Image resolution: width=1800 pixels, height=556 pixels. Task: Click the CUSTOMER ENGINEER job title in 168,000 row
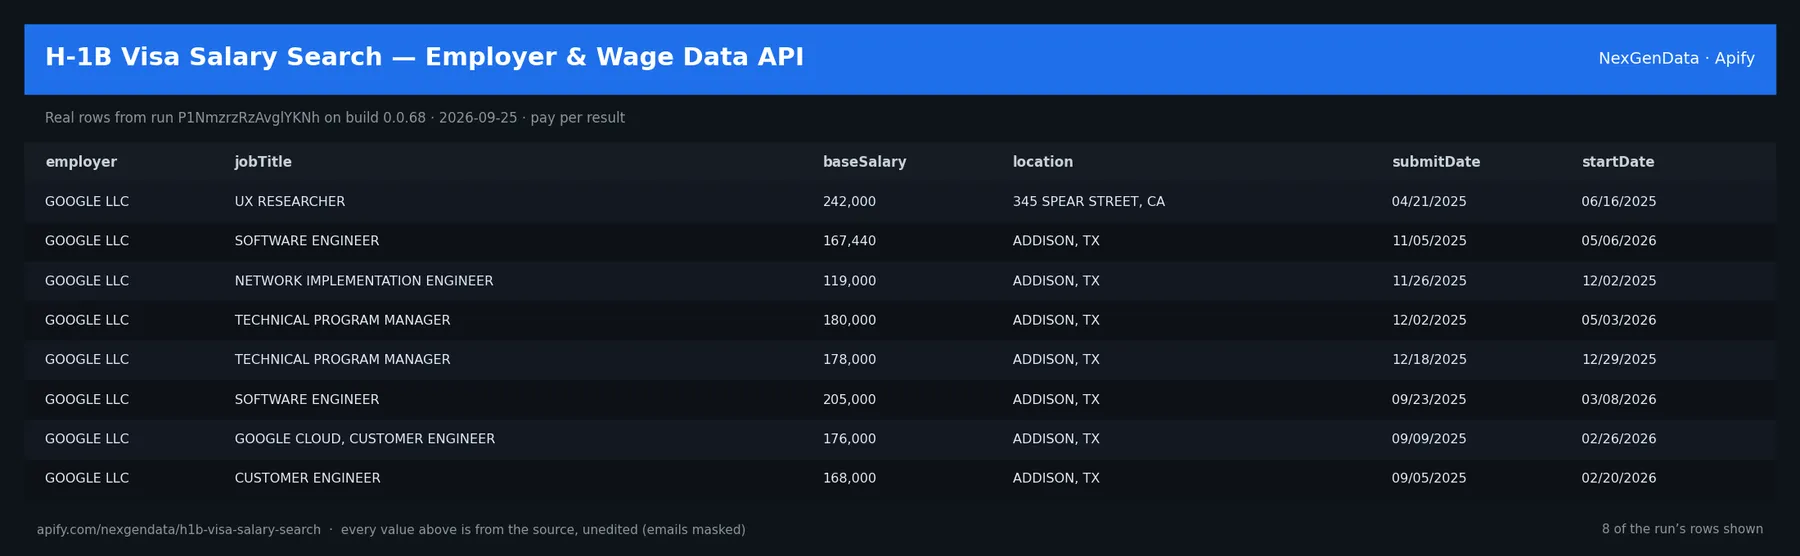click(x=307, y=478)
